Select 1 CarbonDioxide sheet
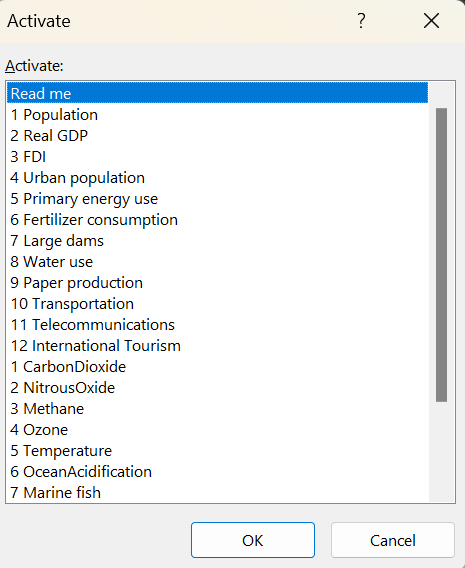 (x=217, y=367)
